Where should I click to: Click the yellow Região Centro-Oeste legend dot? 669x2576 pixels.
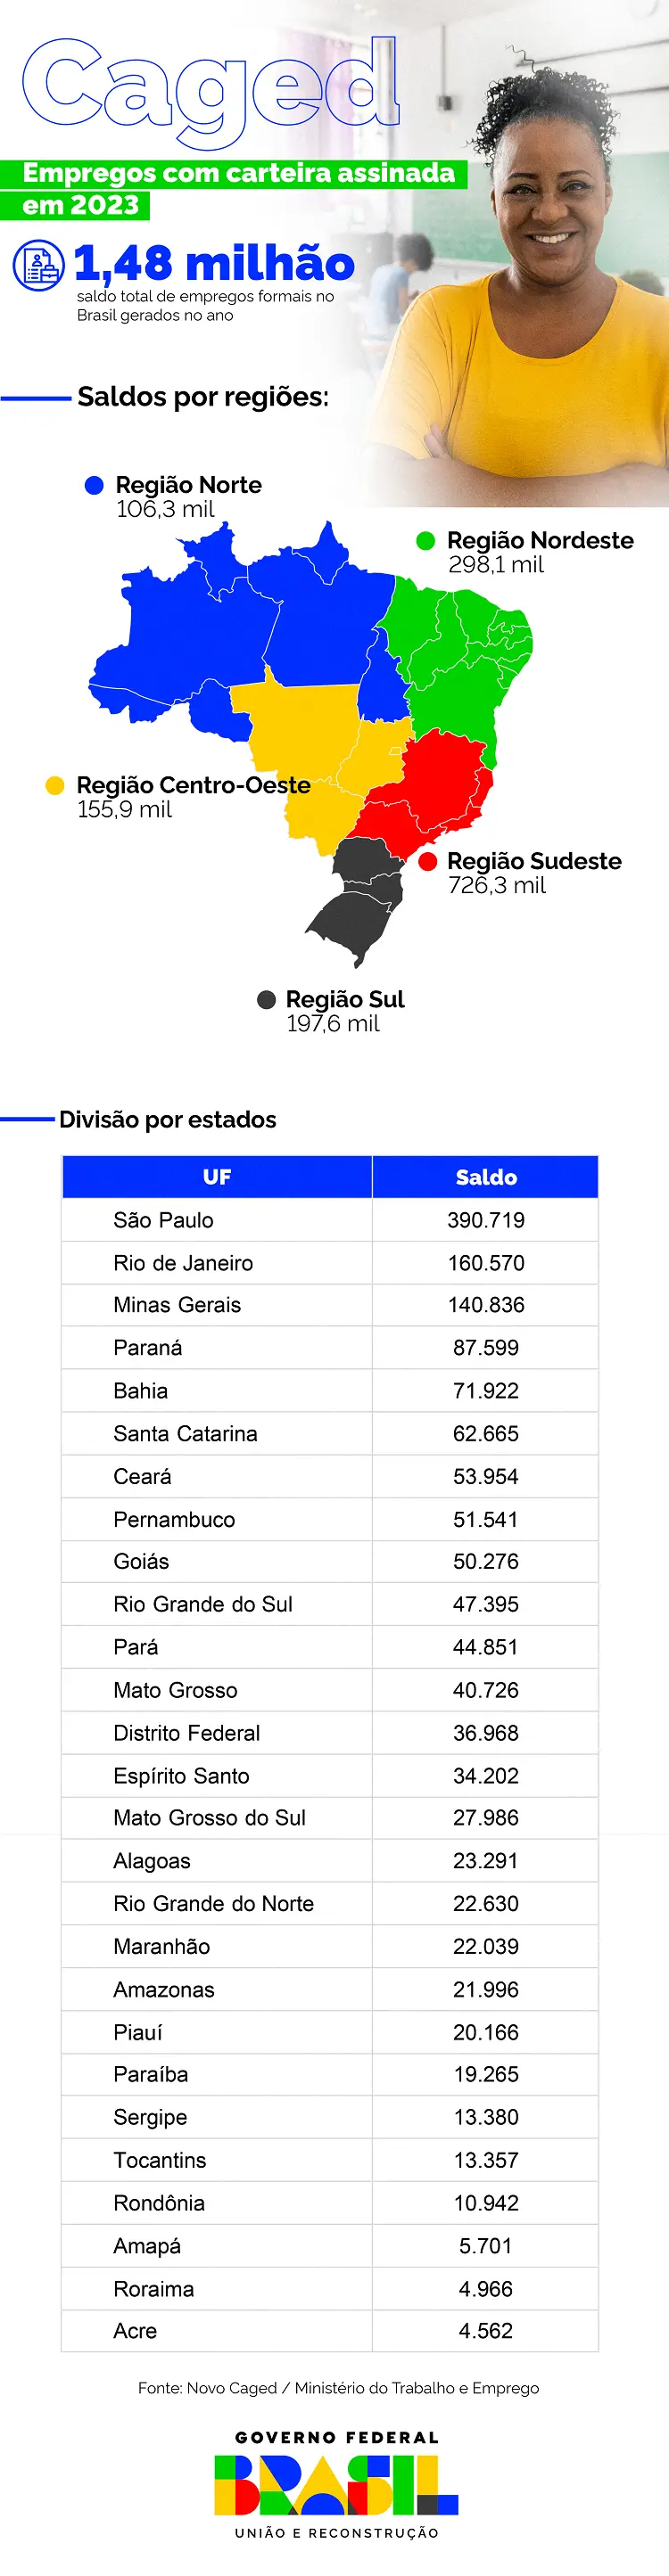point(55,785)
